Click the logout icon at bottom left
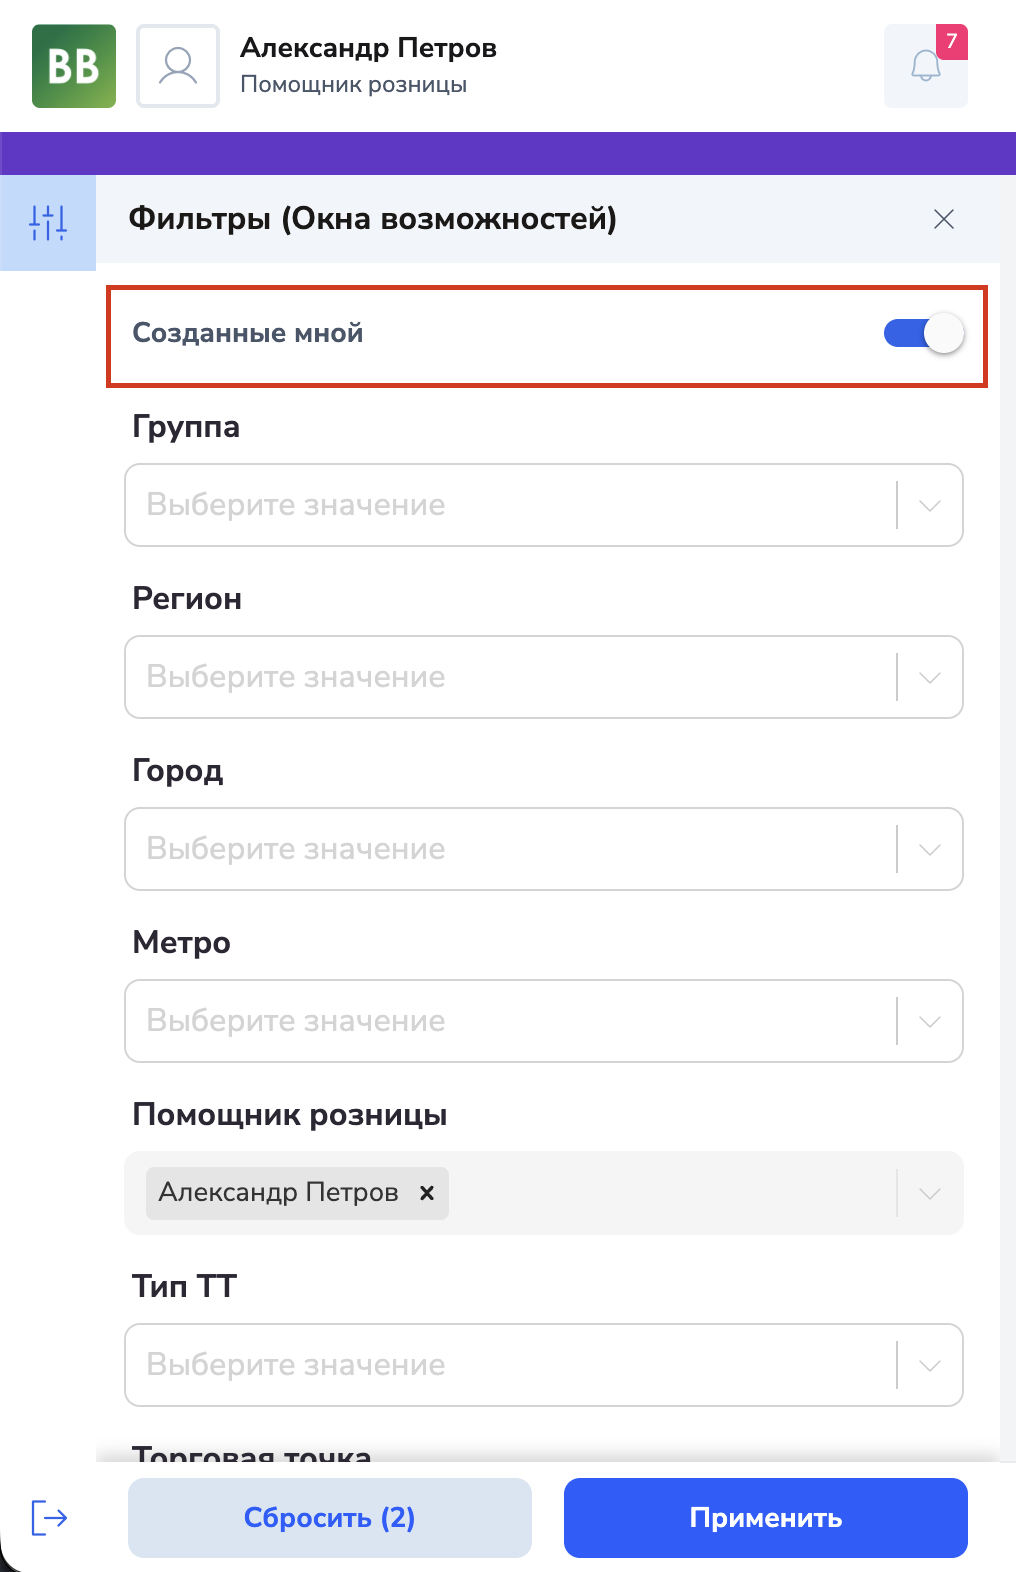 tap(49, 1517)
